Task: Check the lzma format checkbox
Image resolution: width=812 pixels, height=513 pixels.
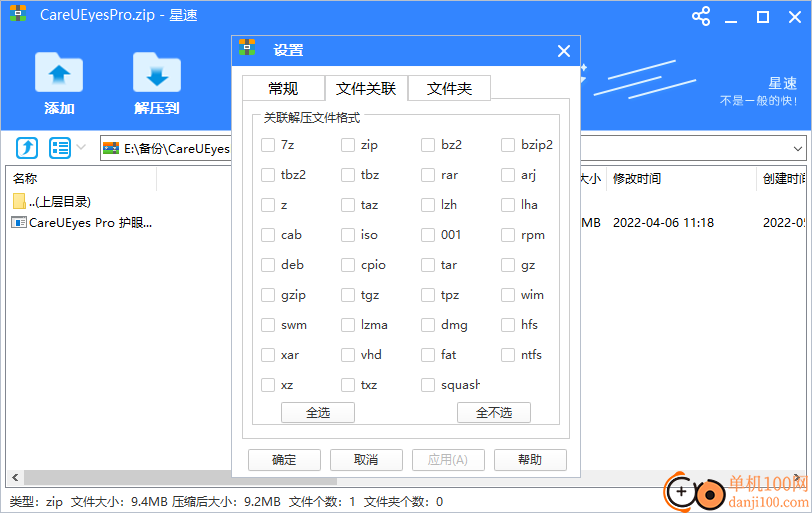Action: click(348, 325)
